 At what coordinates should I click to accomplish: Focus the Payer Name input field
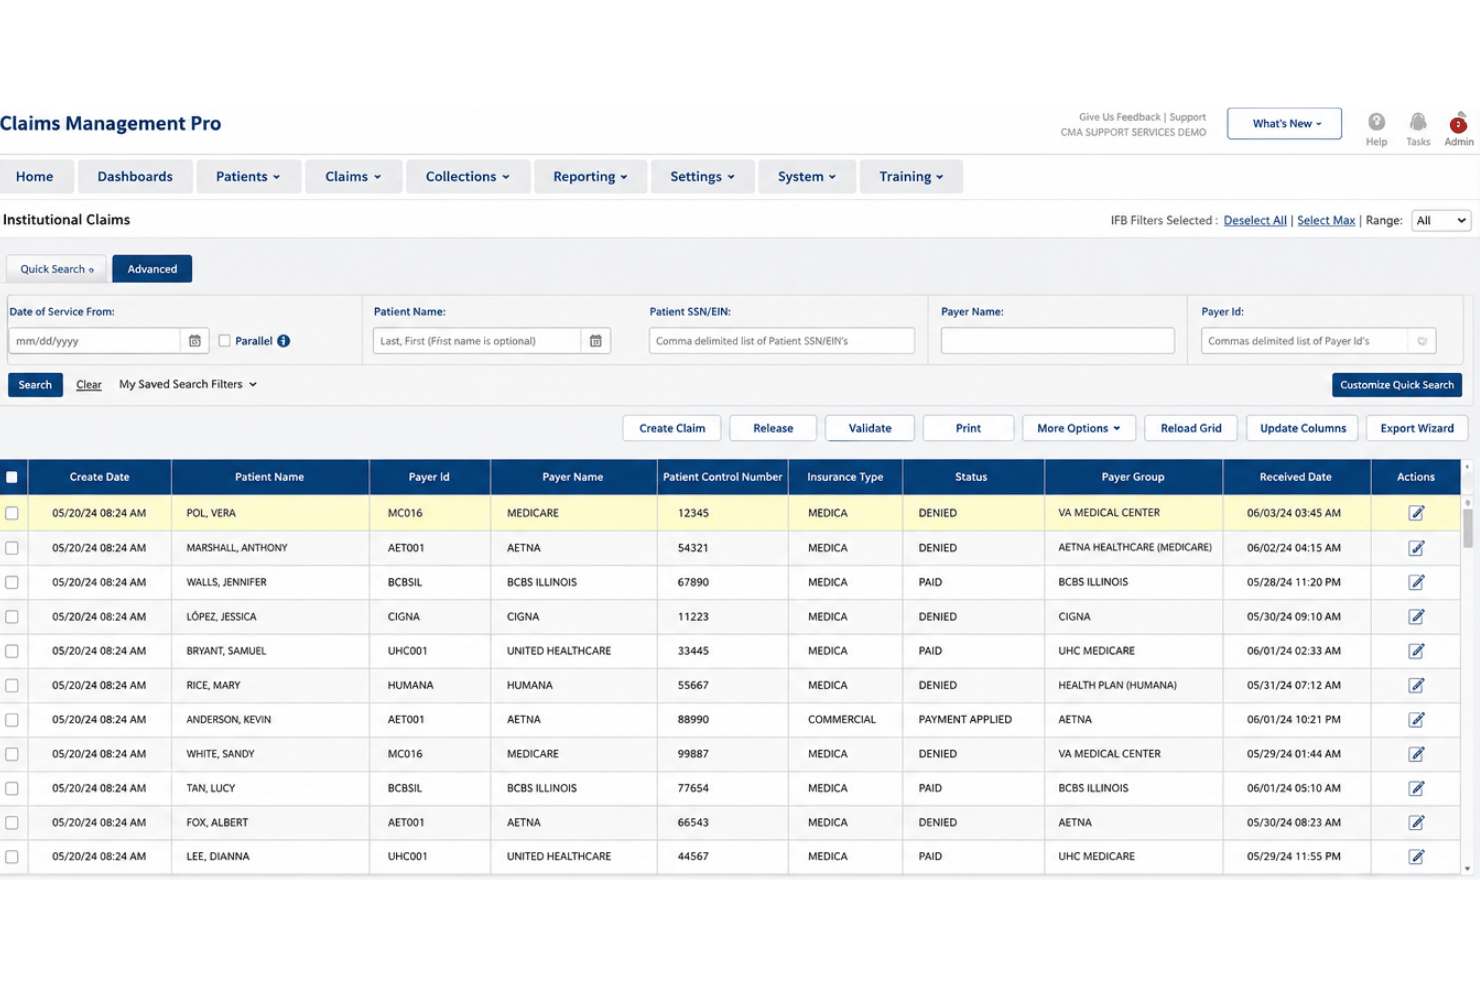point(1057,341)
